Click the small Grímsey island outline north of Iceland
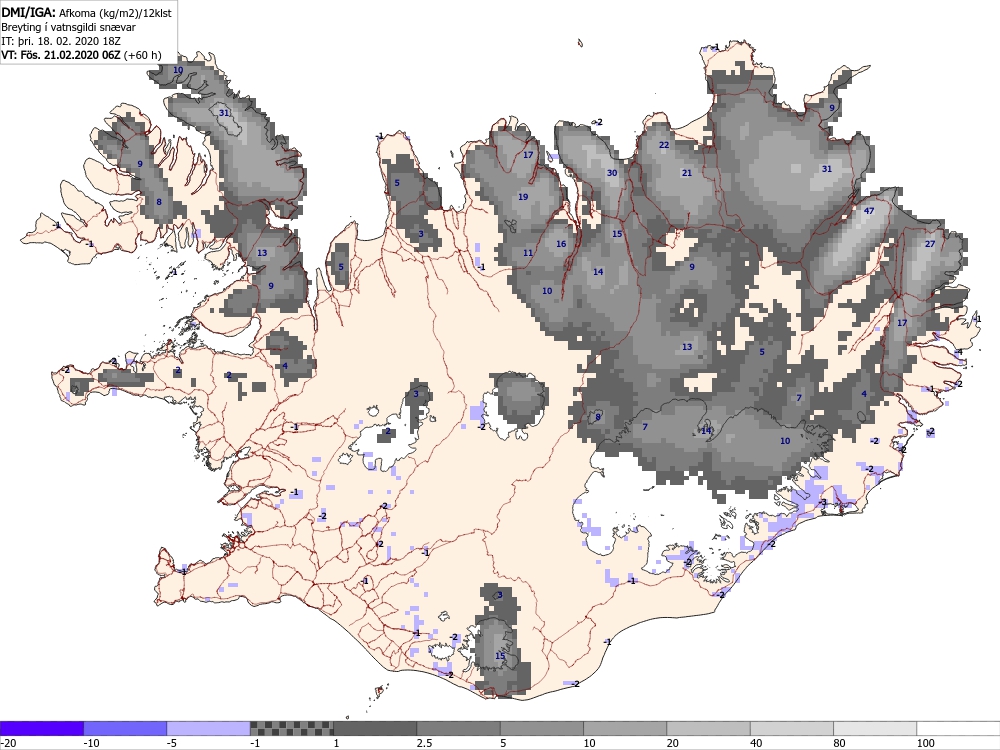Viewport: 1000px width, 750px height. coord(580,43)
